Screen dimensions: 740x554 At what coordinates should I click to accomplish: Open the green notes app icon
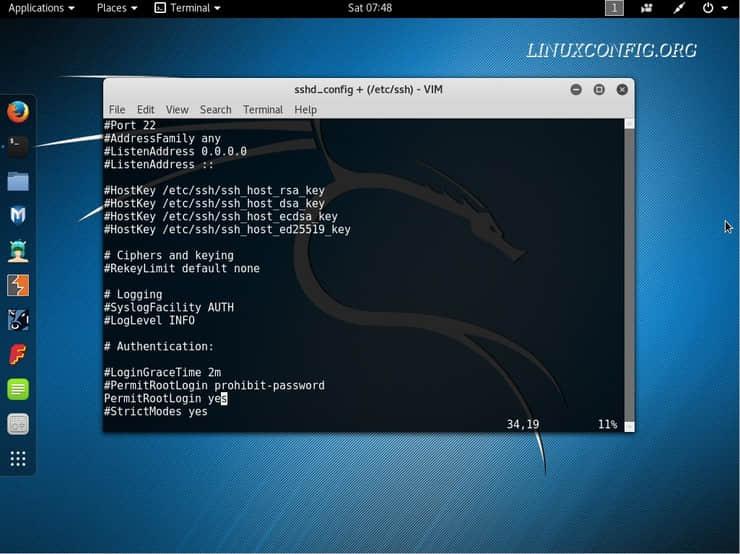pos(17,389)
